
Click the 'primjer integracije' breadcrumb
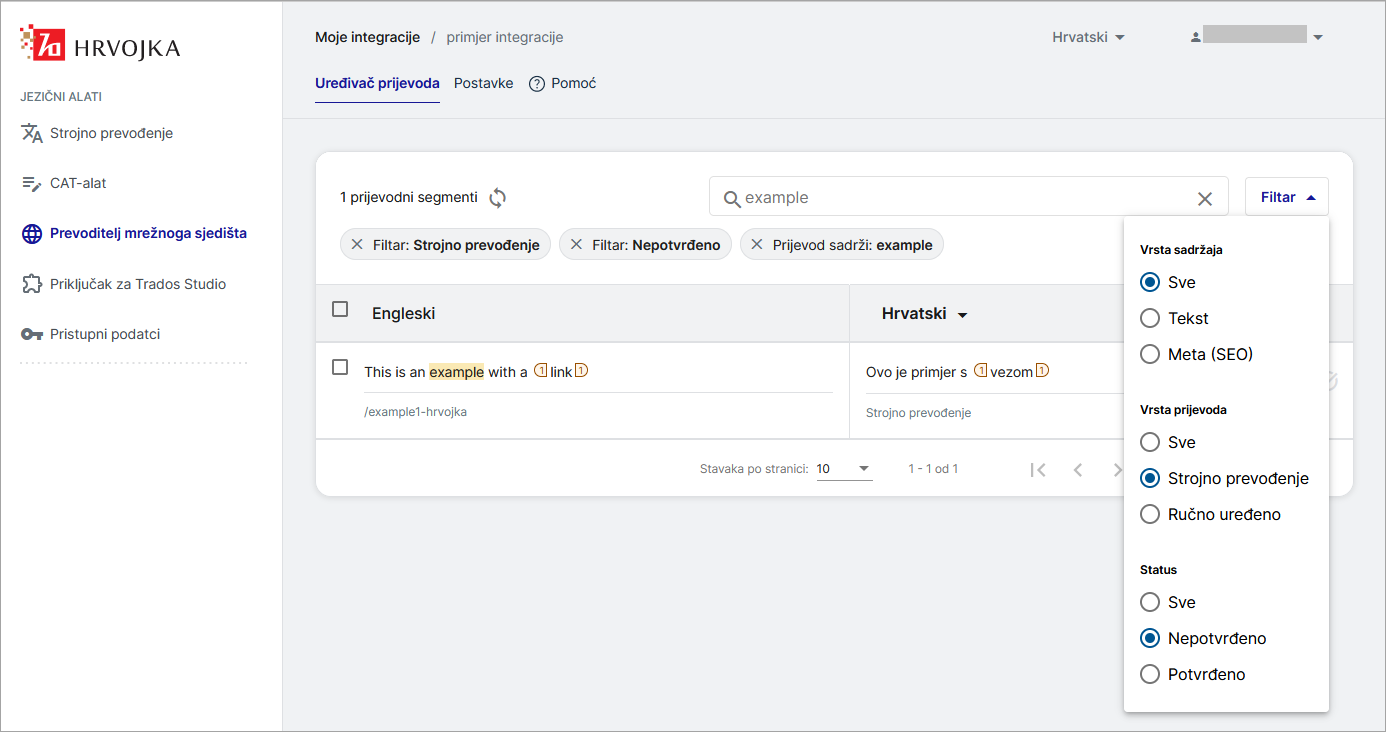pos(505,37)
